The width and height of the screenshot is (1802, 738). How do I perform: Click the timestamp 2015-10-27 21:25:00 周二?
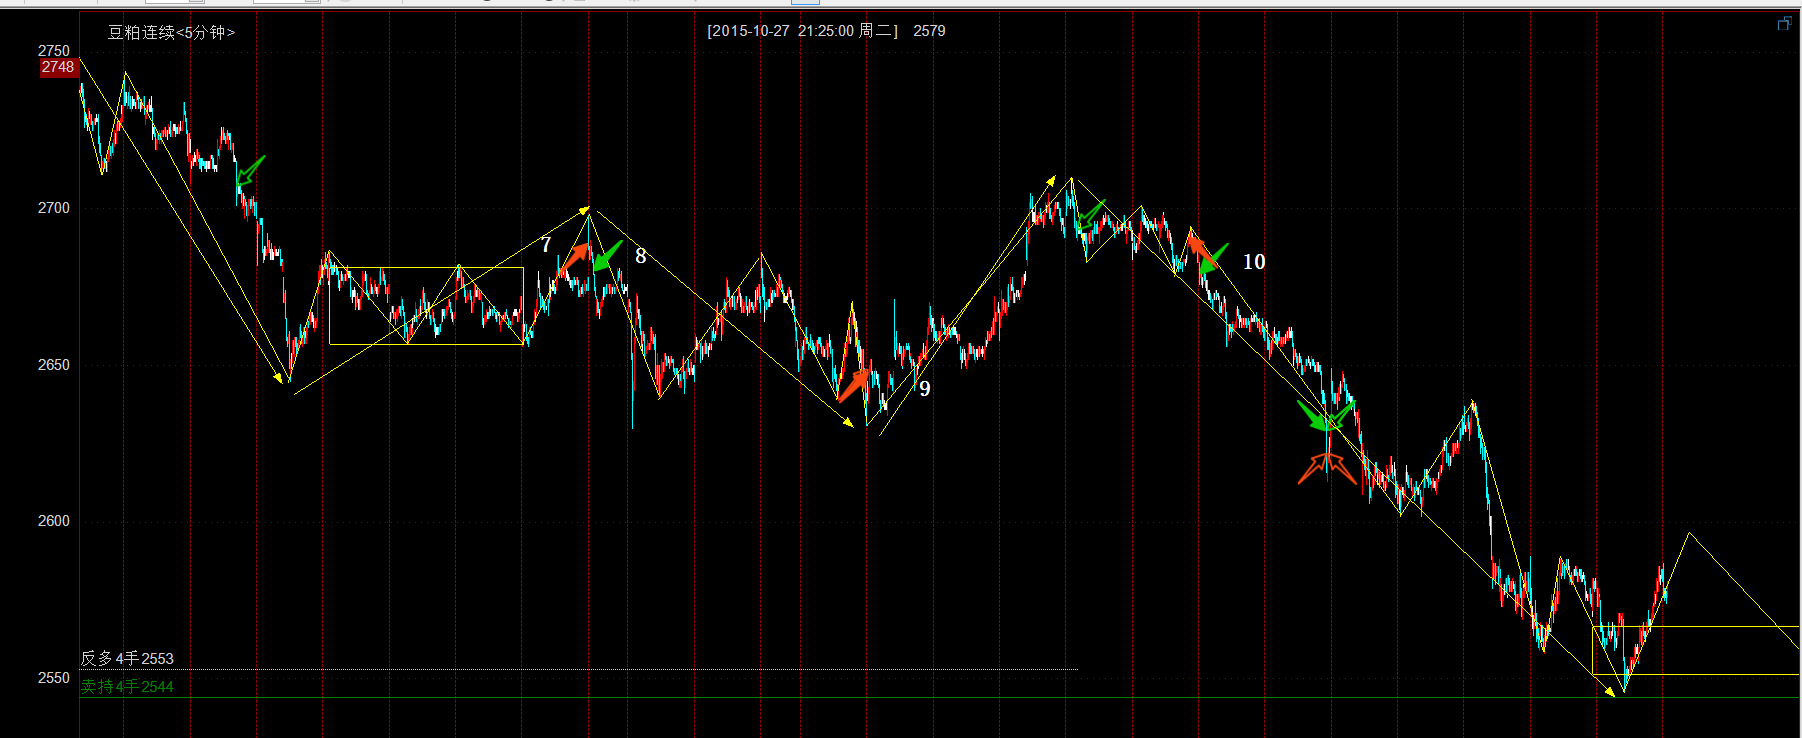pos(802,31)
